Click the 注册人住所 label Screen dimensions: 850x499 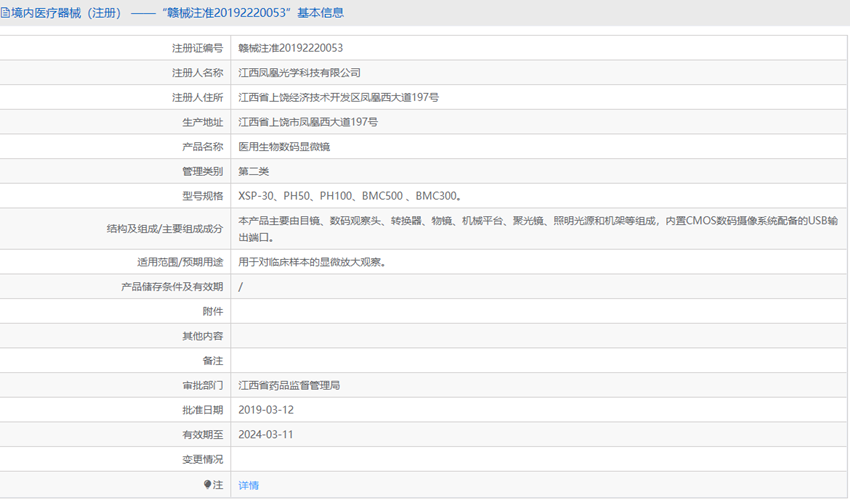197,98
